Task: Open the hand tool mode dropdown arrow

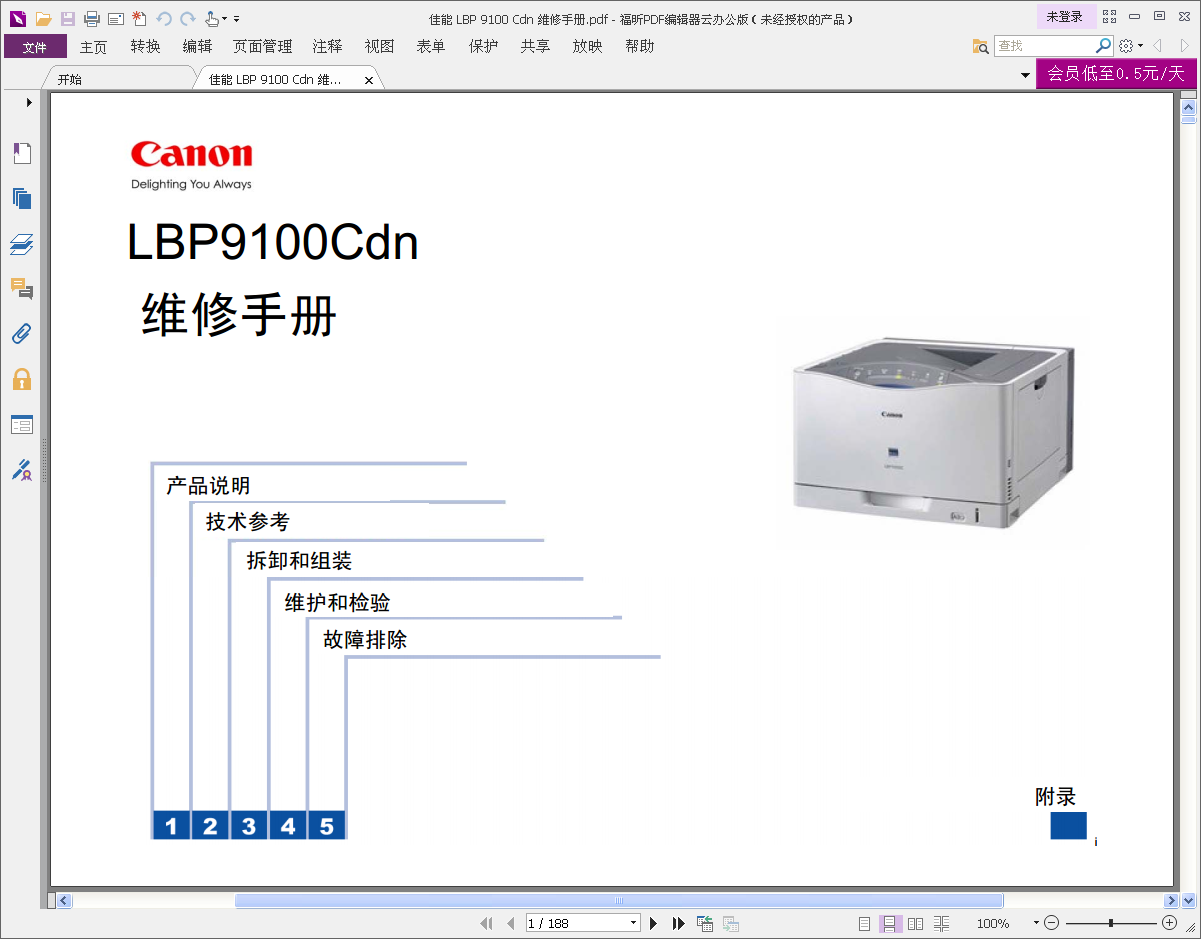Action: [x=224, y=19]
